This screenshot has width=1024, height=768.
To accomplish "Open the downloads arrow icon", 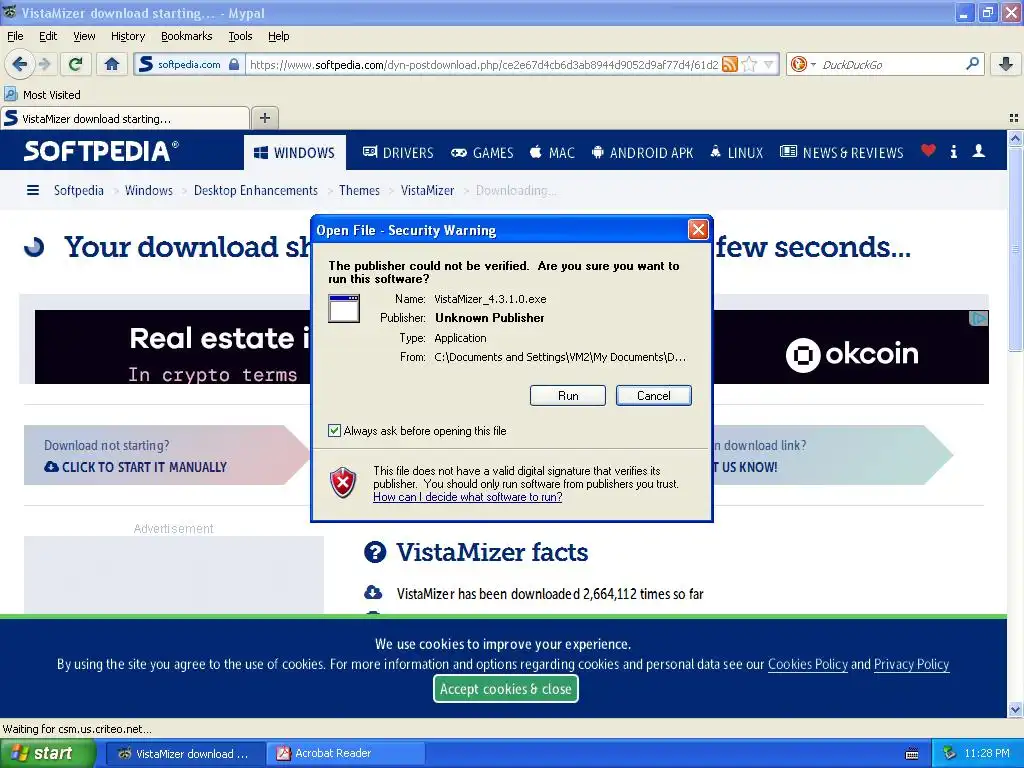I will click(1006, 64).
